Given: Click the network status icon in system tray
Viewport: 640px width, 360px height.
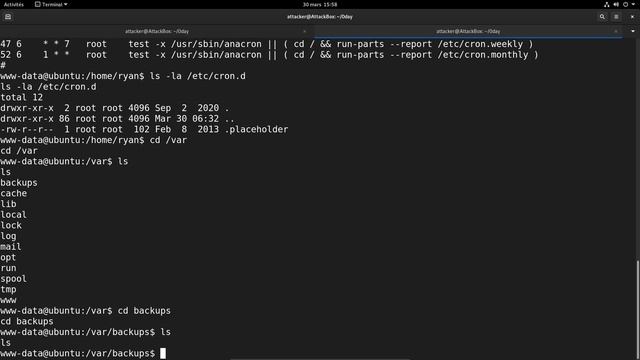Looking at the screenshot, I should tap(607, 4).
